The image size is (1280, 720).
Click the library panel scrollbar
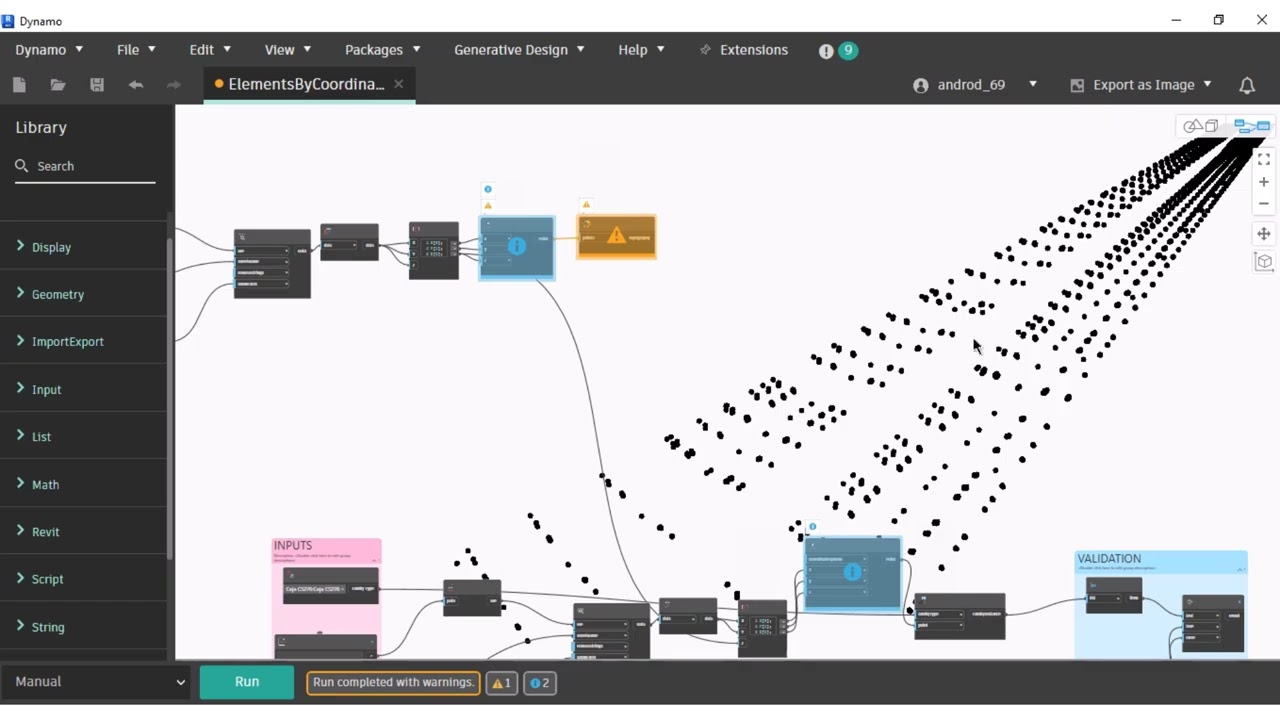pyautogui.click(x=170, y=400)
